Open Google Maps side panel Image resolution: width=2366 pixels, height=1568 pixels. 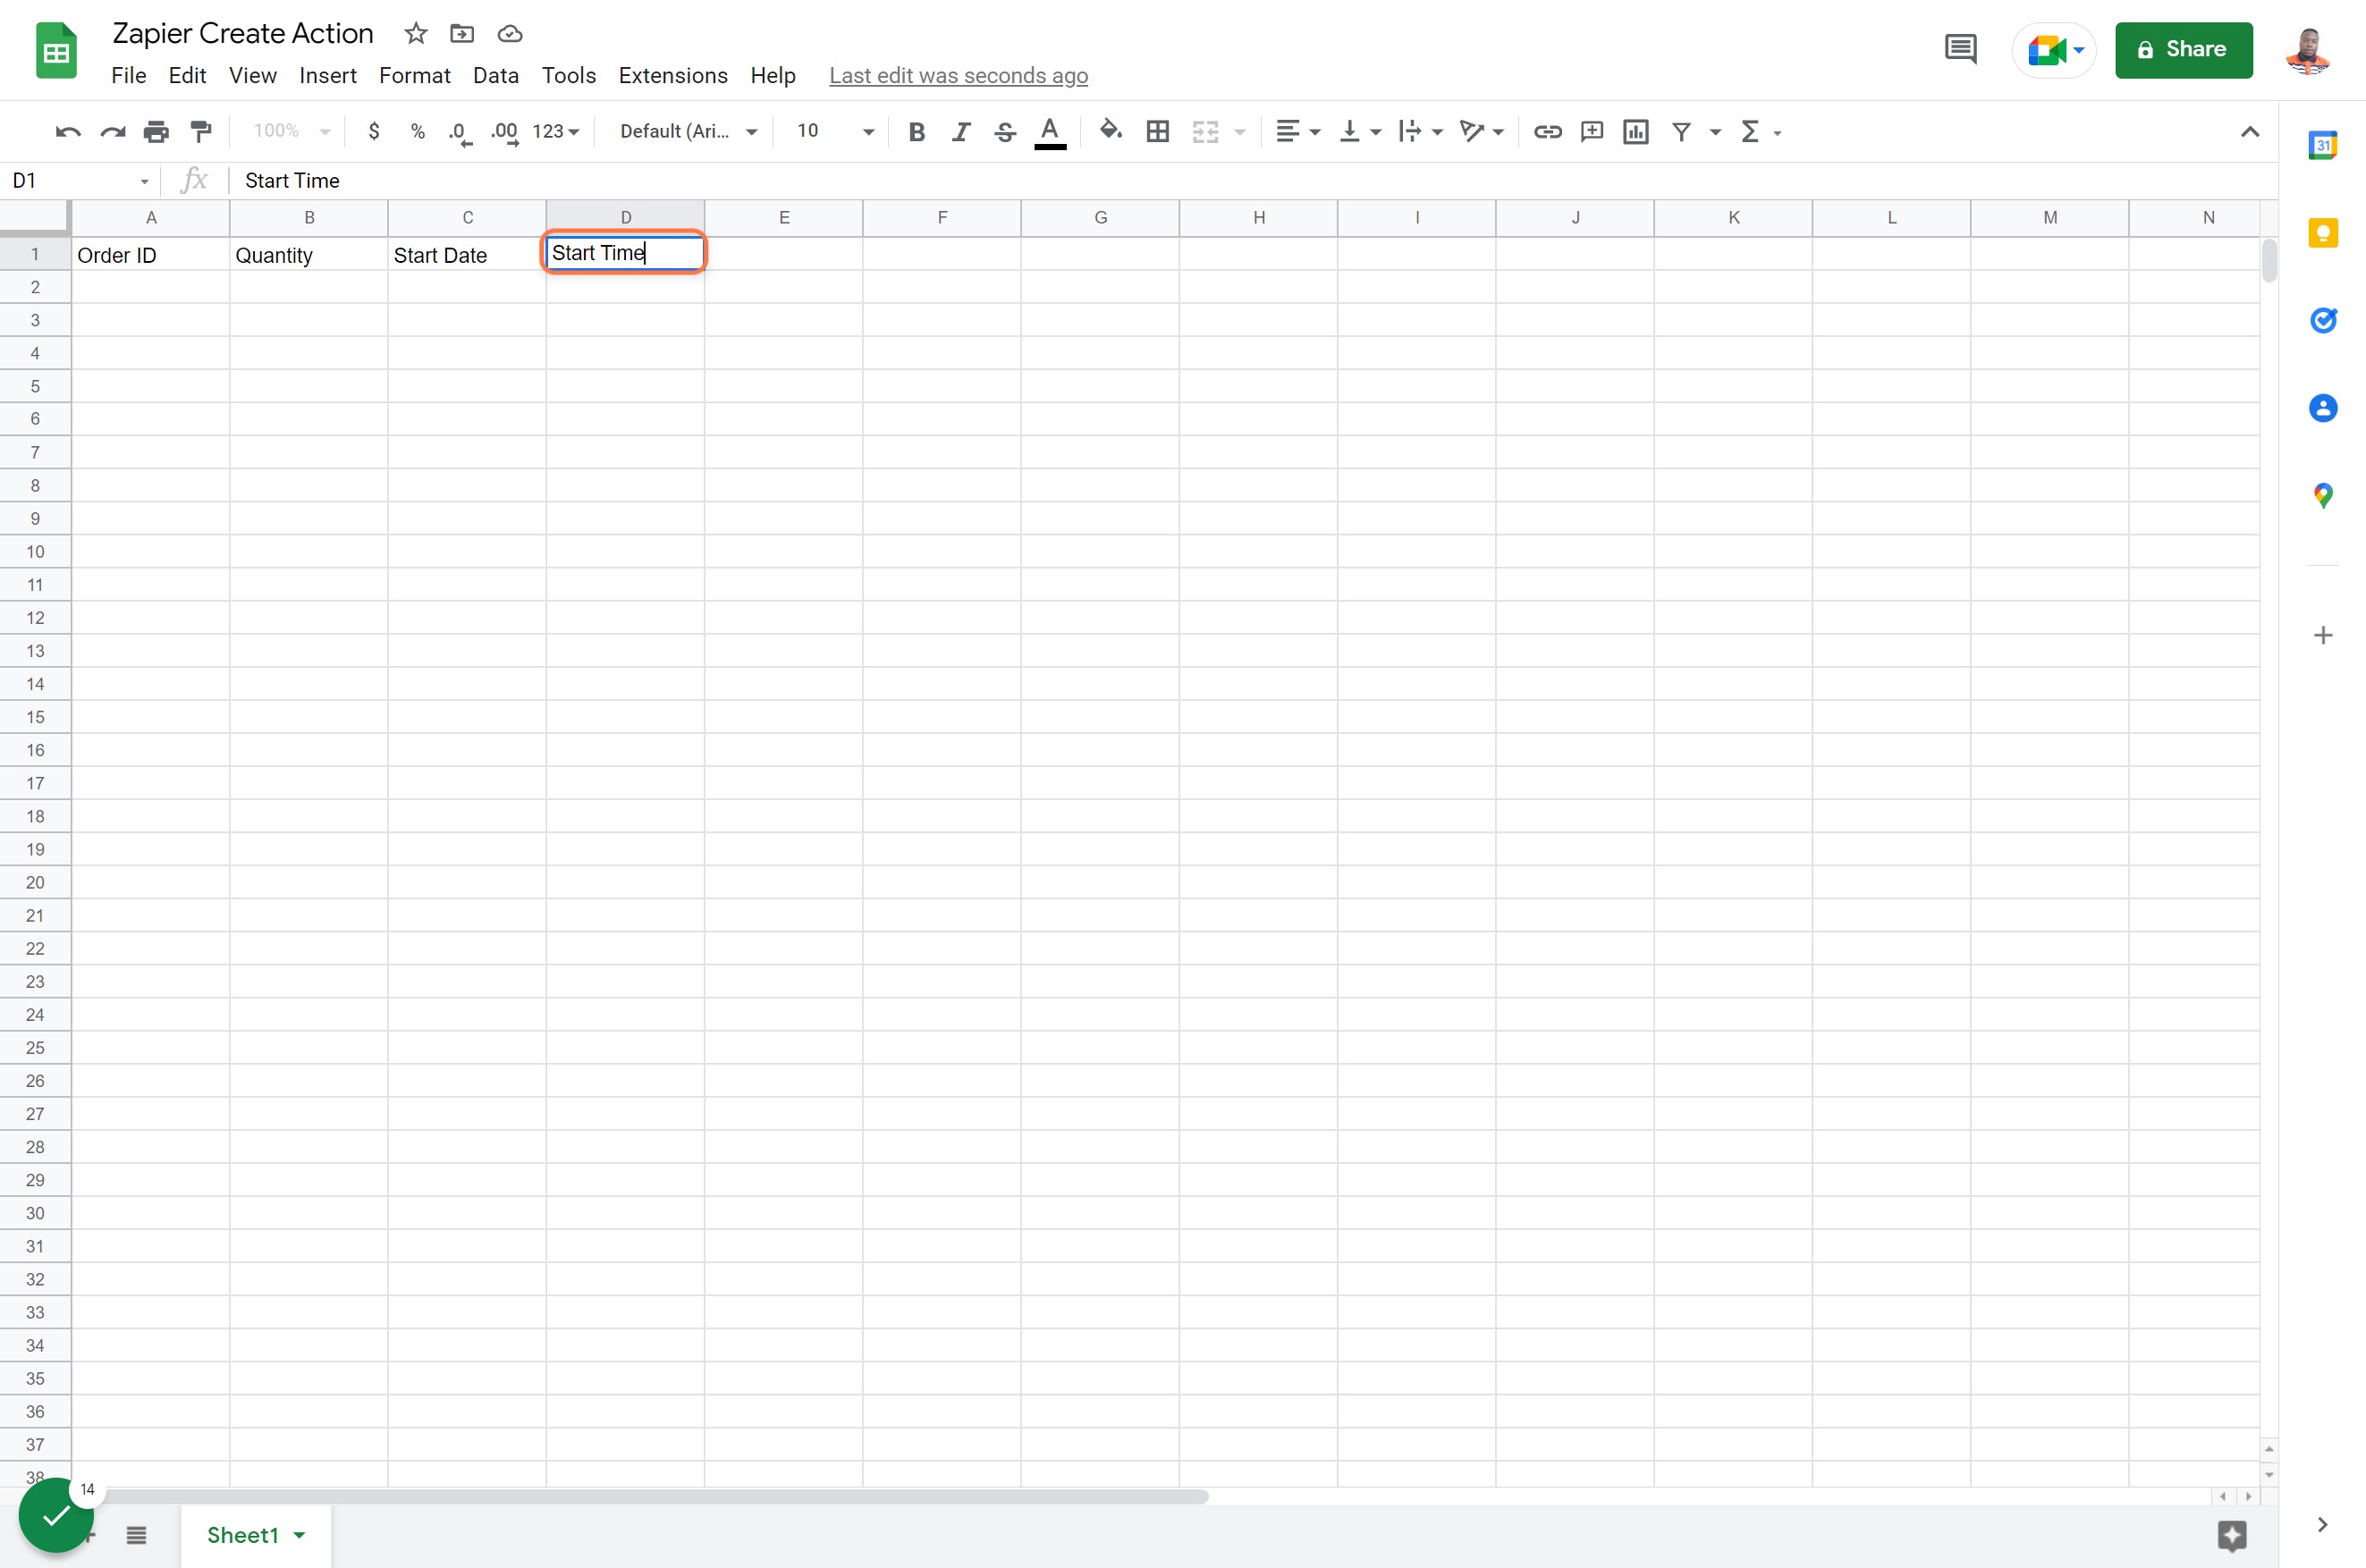(2323, 495)
